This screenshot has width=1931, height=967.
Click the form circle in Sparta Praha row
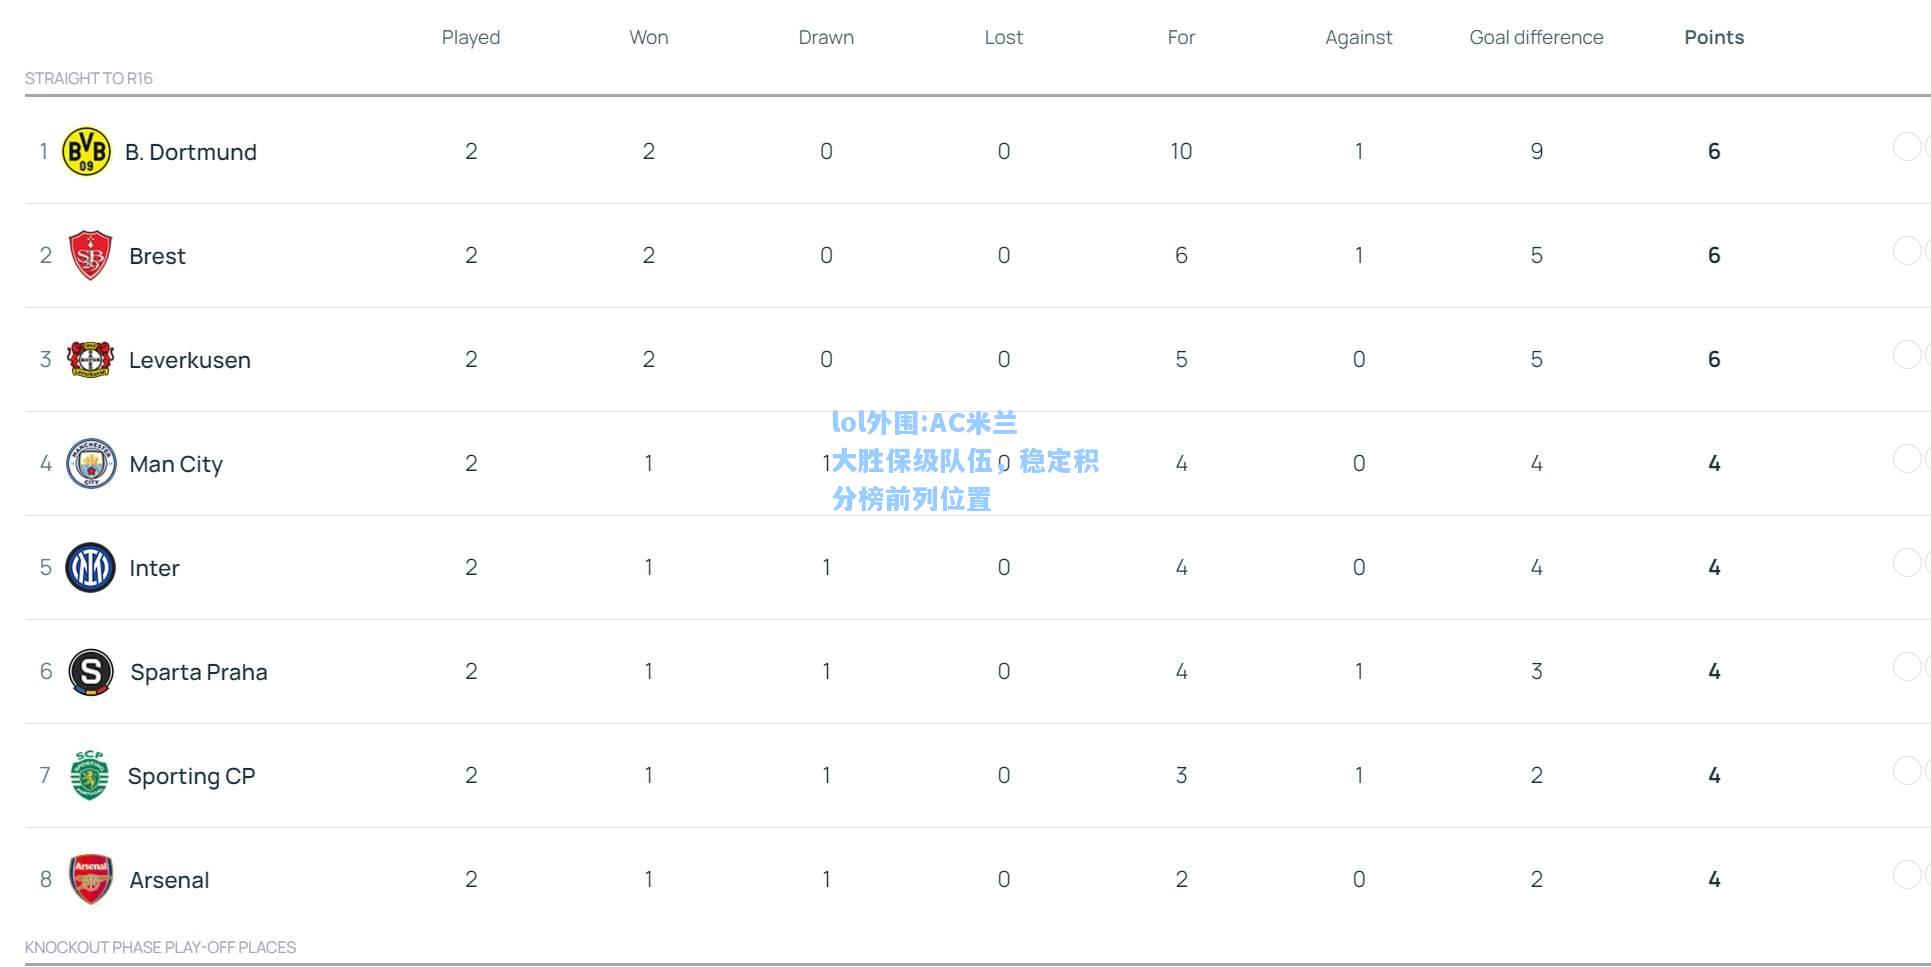pos(1907,667)
